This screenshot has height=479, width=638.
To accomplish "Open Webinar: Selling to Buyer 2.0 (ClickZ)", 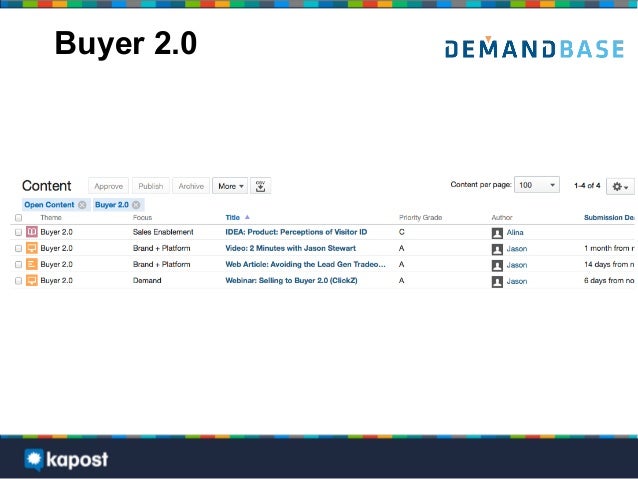I will click(x=291, y=280).
